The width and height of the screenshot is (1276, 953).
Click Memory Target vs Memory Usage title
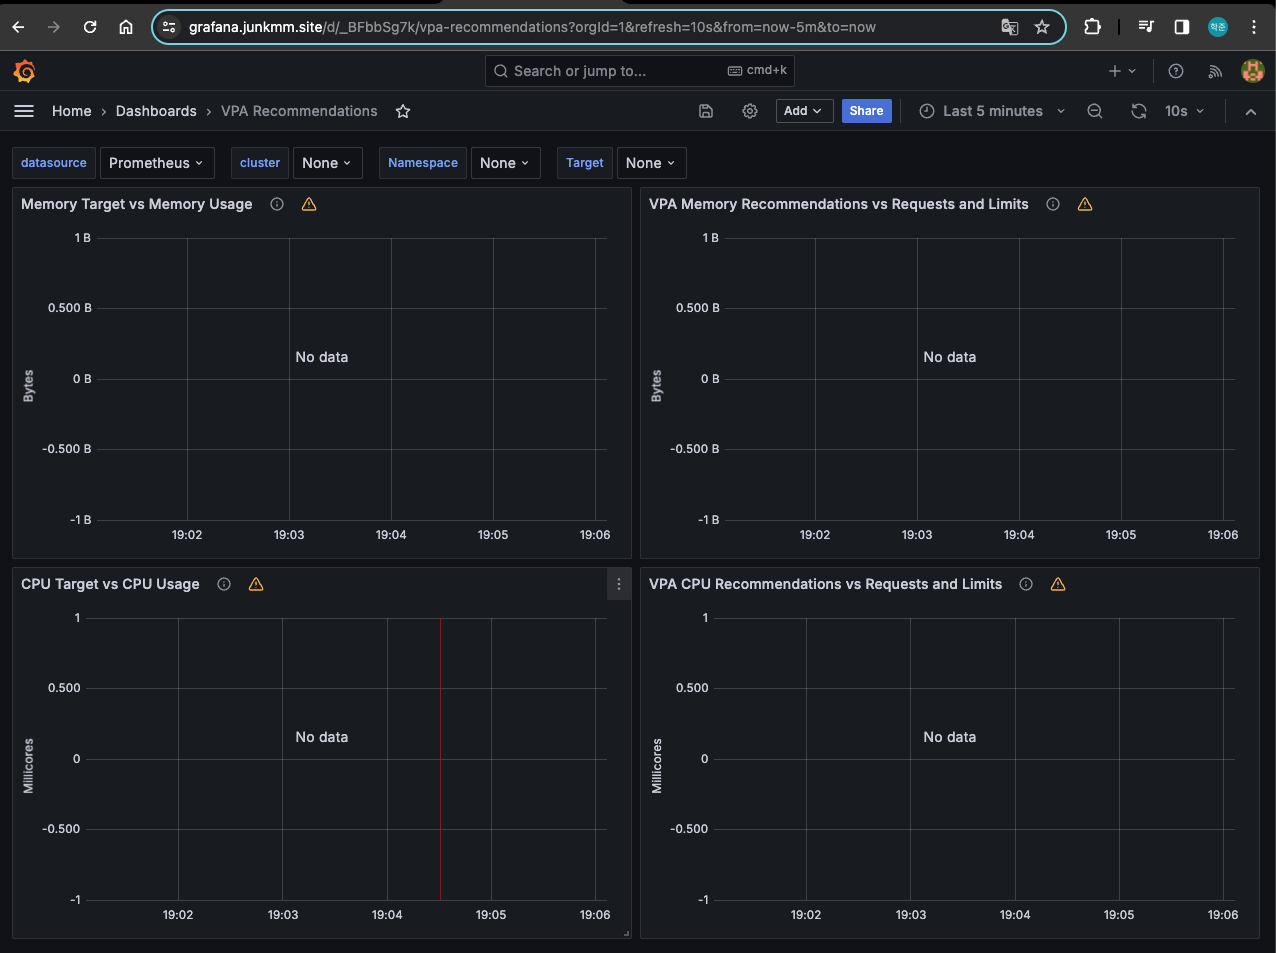click(x=137, y=204)
